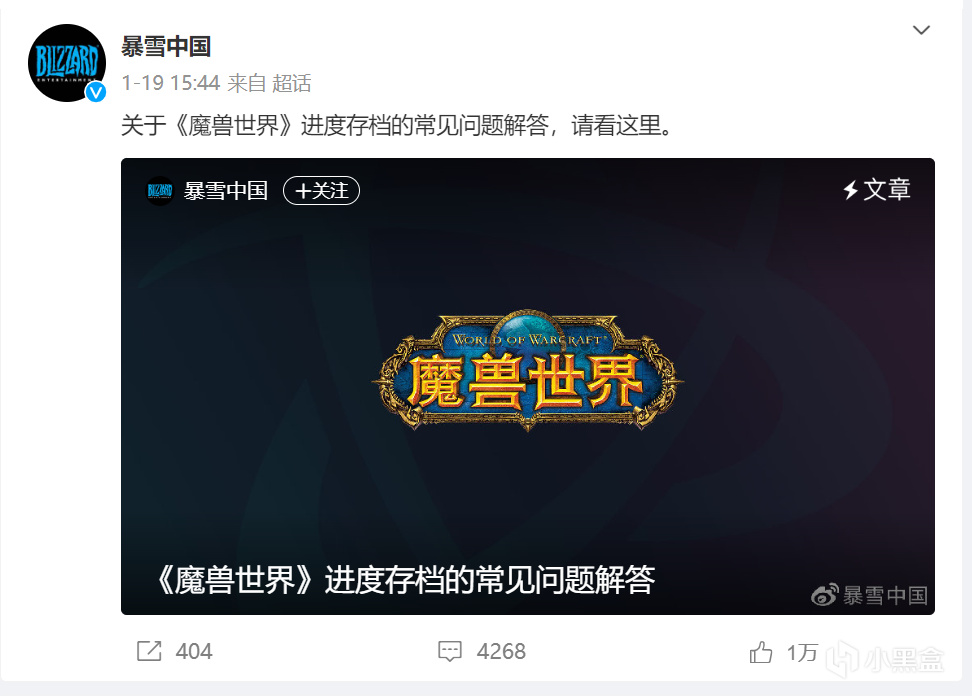Follow with the +关注 button

tap(321, 190)
